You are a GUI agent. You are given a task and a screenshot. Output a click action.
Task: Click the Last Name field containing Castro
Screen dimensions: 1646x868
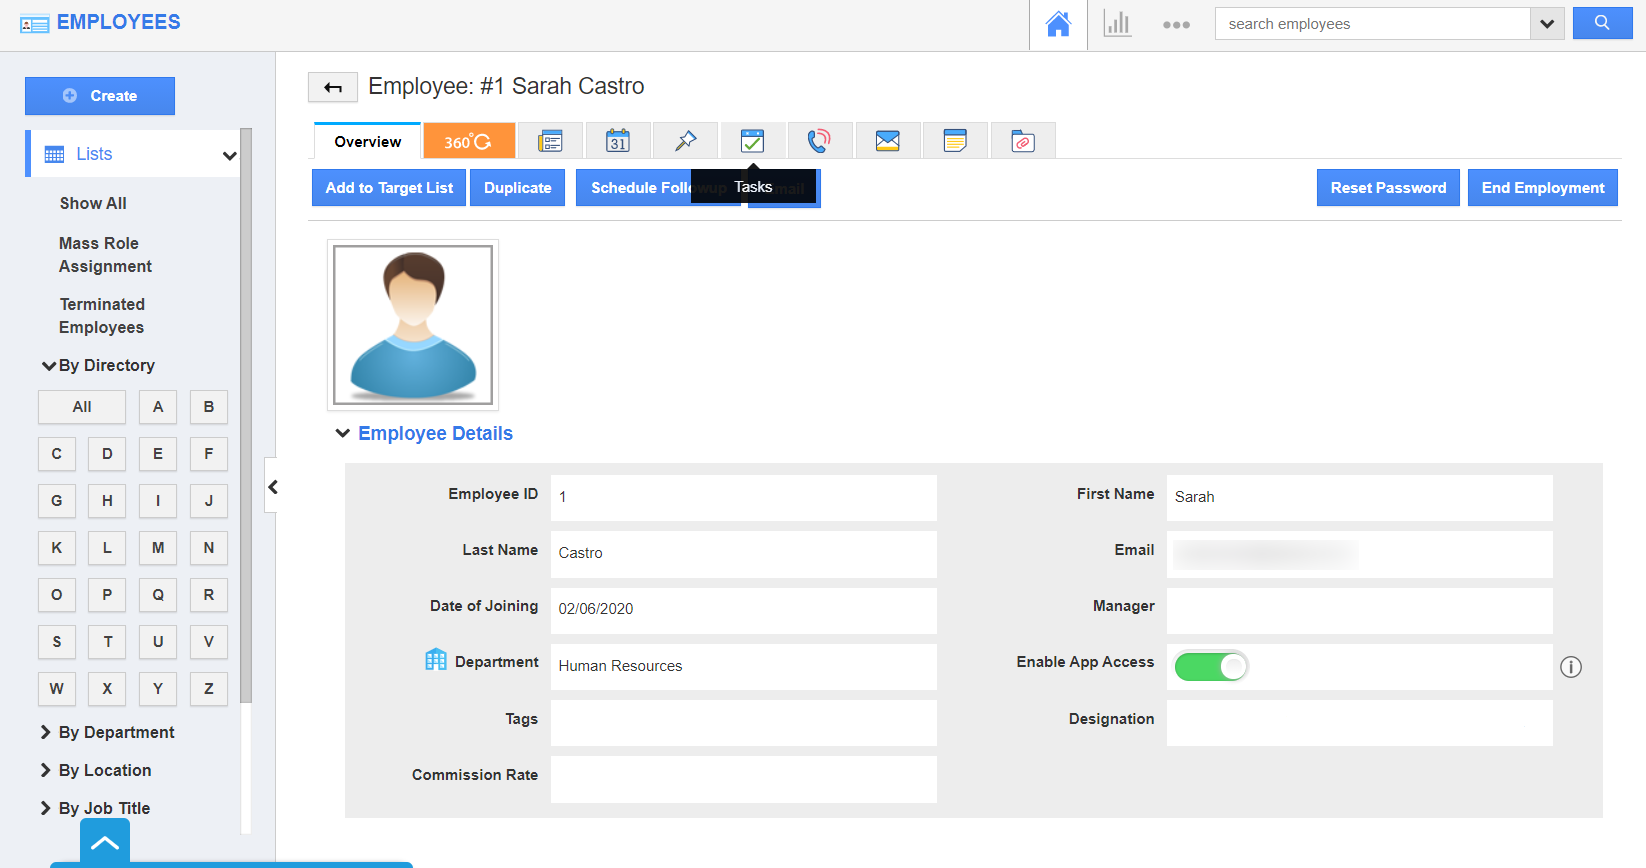pos(743,554)
